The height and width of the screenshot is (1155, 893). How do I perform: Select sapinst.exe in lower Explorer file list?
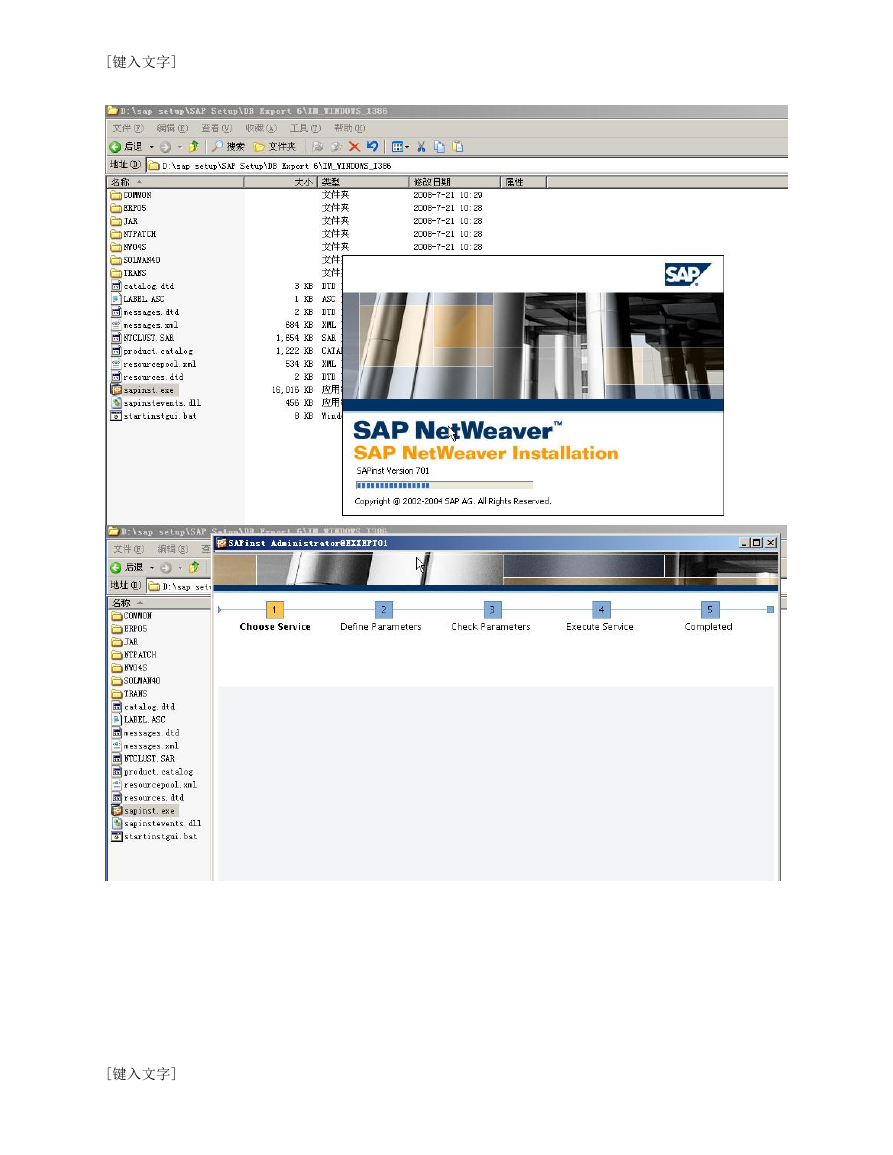(x=144, y=811)
